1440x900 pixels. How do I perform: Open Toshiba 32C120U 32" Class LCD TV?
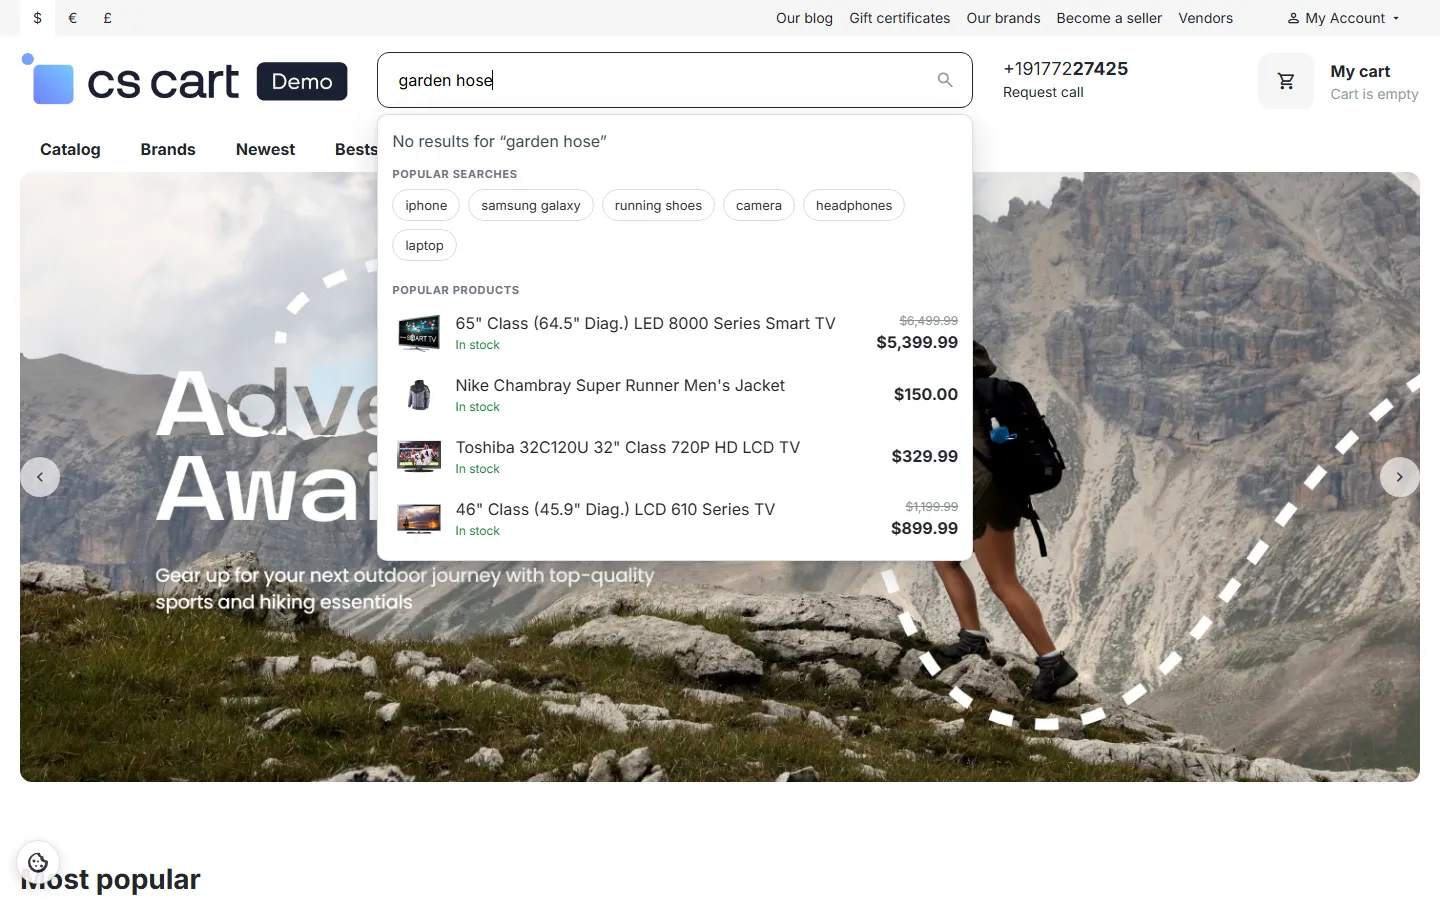click(628, 447)
